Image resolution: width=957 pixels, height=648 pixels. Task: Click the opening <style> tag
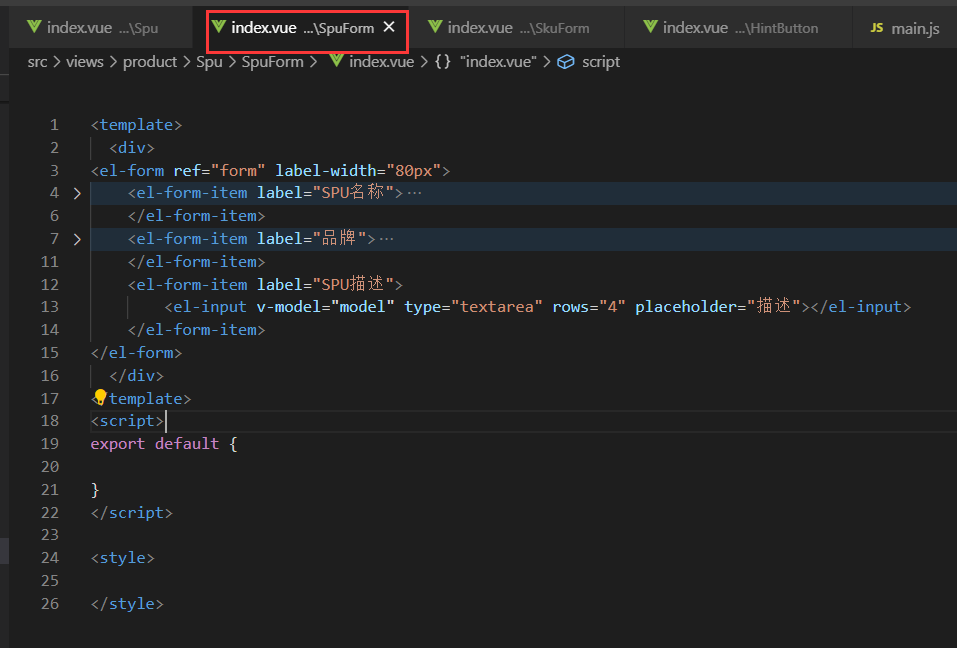tap(123, 558)
